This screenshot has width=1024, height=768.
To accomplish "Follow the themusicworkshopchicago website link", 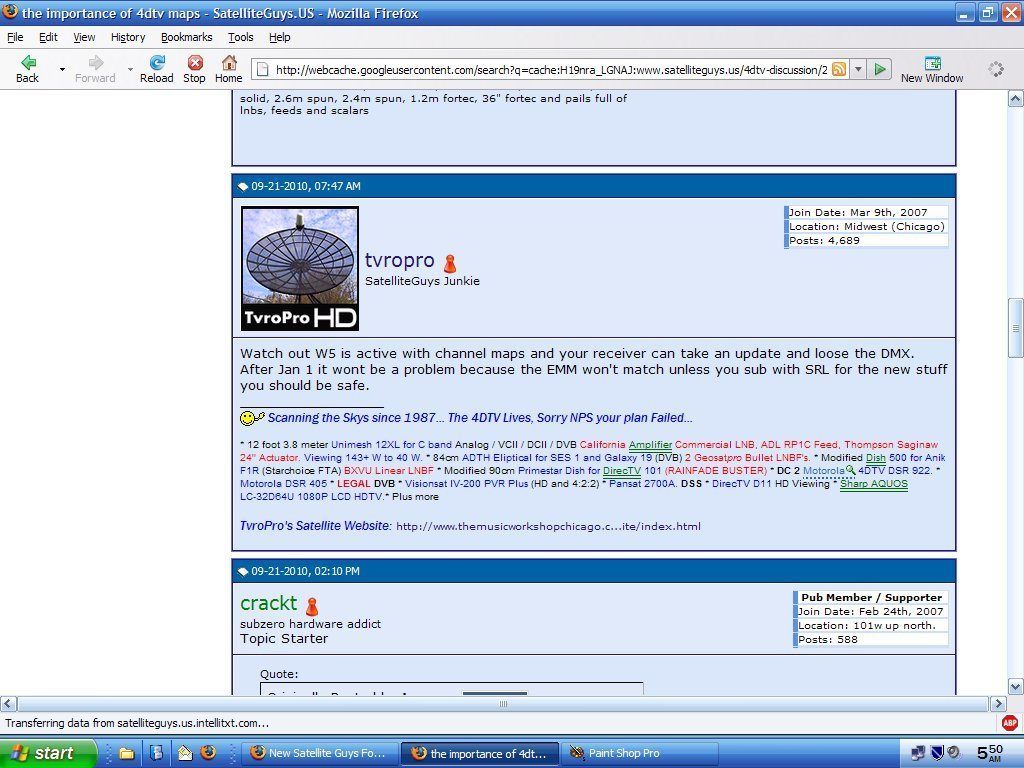I will tap(549, 526).
